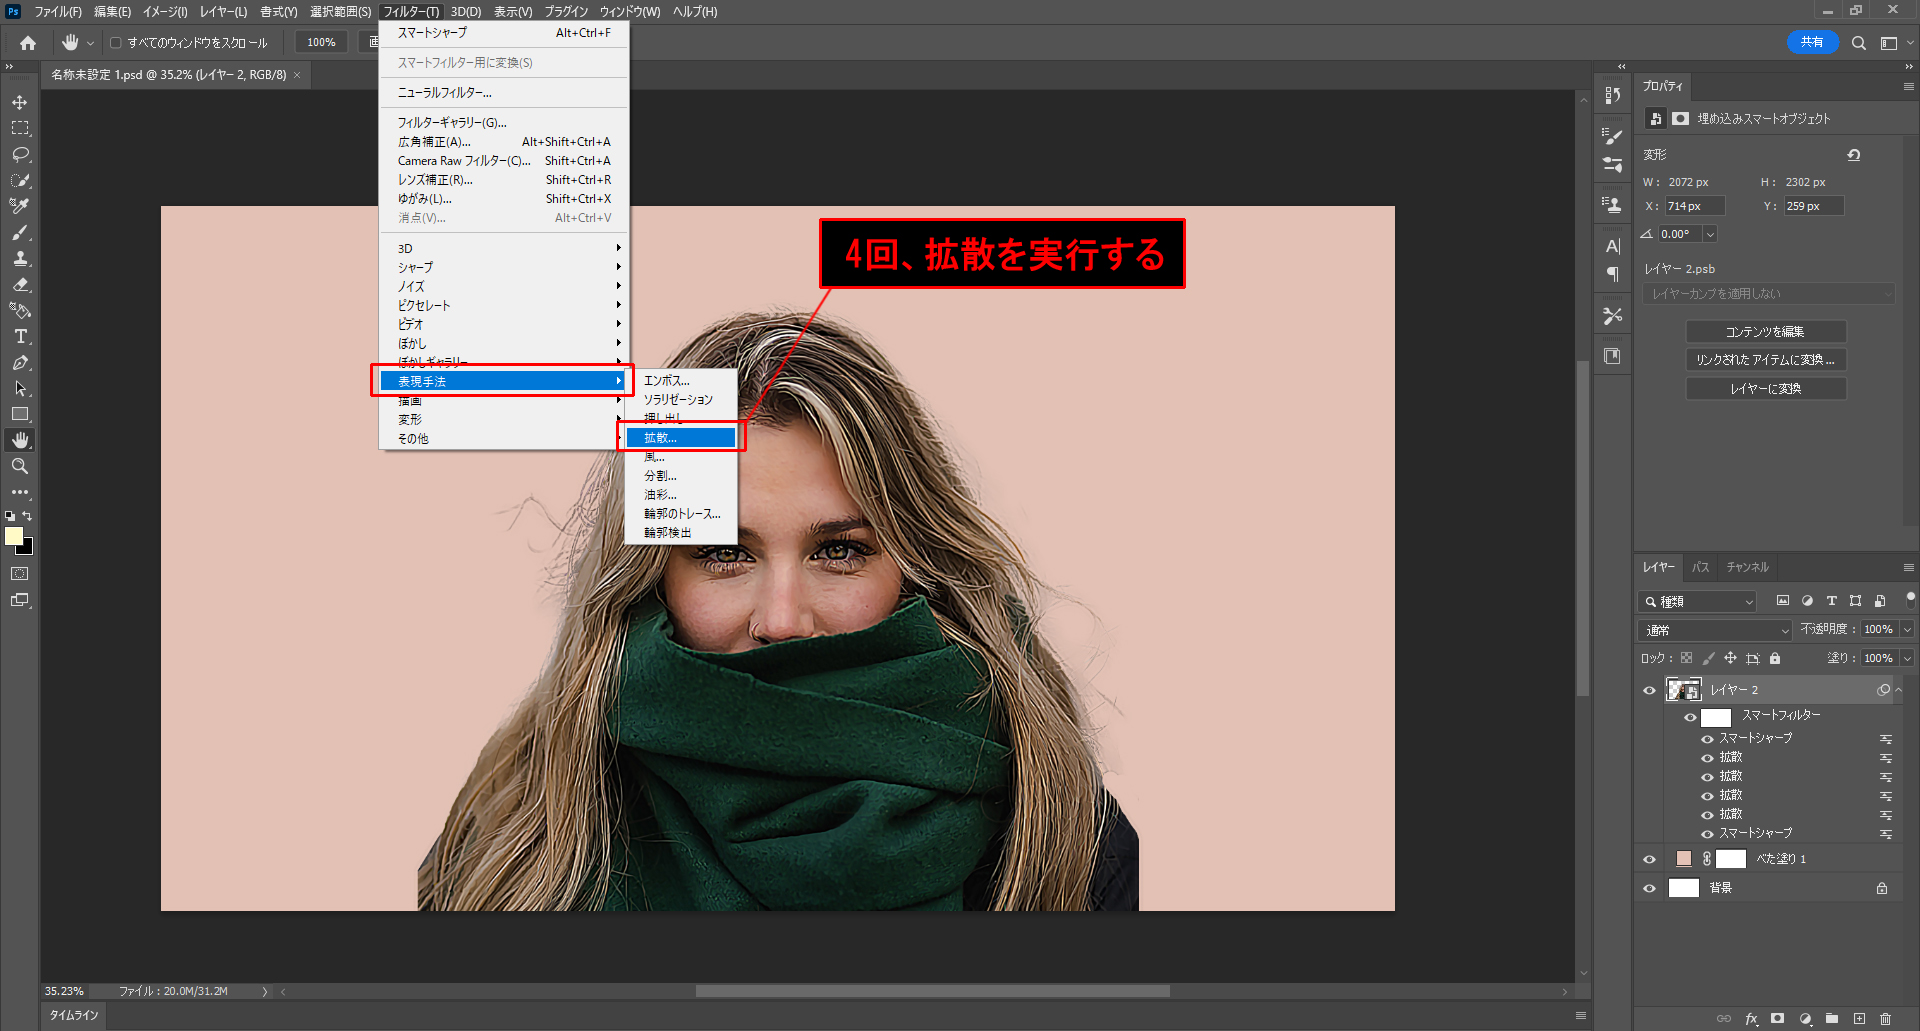
Task: Click the Home icon in options bar
Action: tap(28, 43)
